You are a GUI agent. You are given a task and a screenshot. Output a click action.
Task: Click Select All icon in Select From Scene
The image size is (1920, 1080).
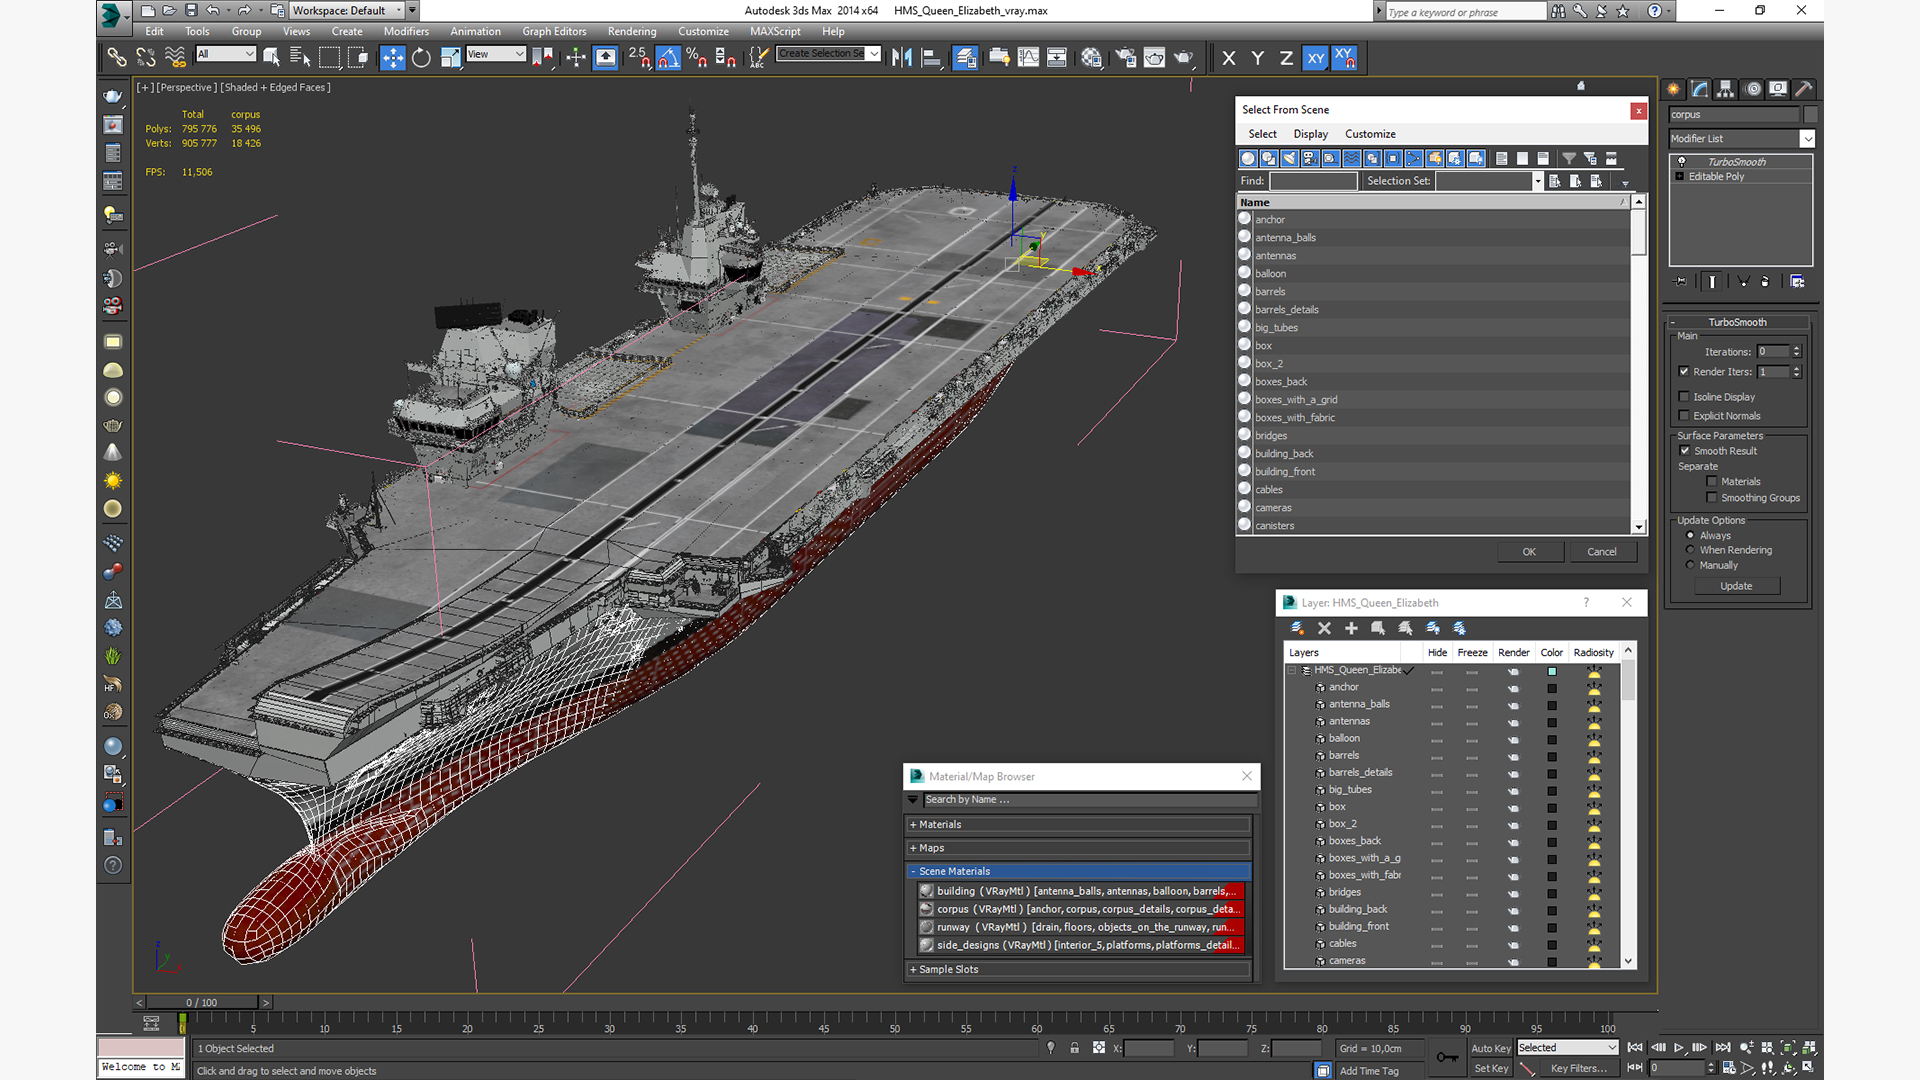click(1501, 158)
